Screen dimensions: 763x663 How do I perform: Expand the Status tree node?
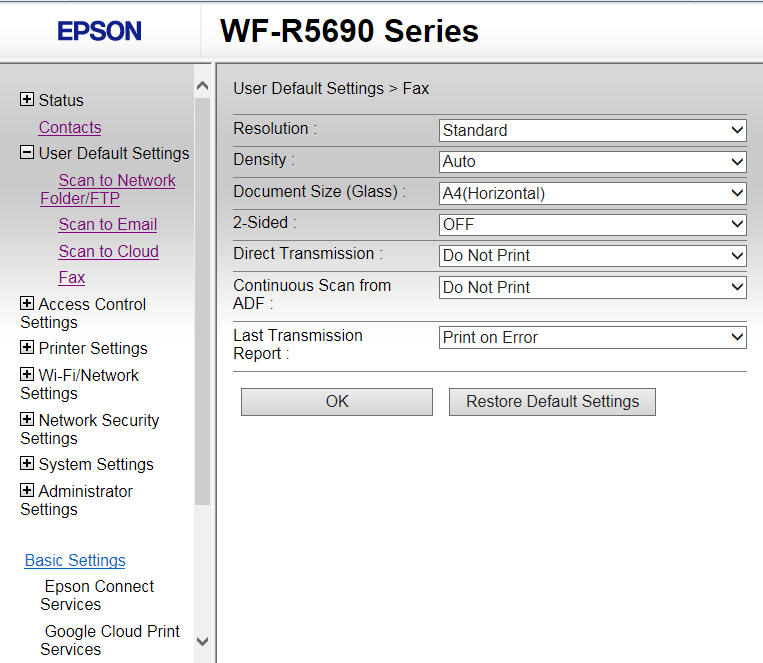[27, 99]
